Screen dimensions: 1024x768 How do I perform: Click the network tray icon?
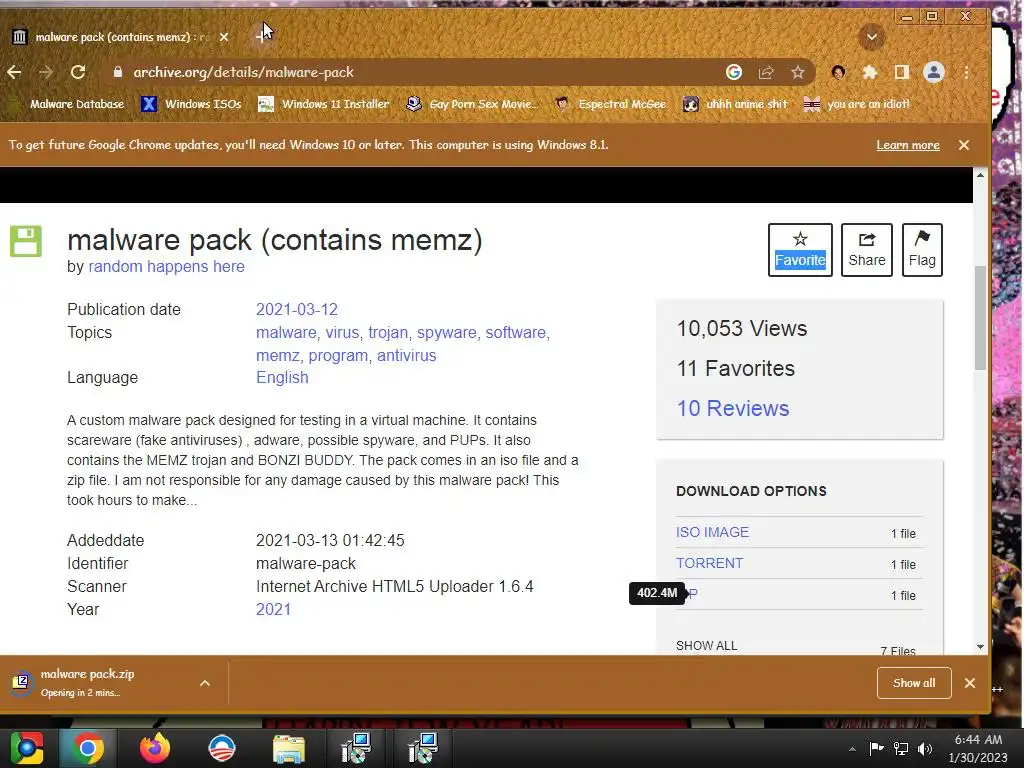click(901, 749)
